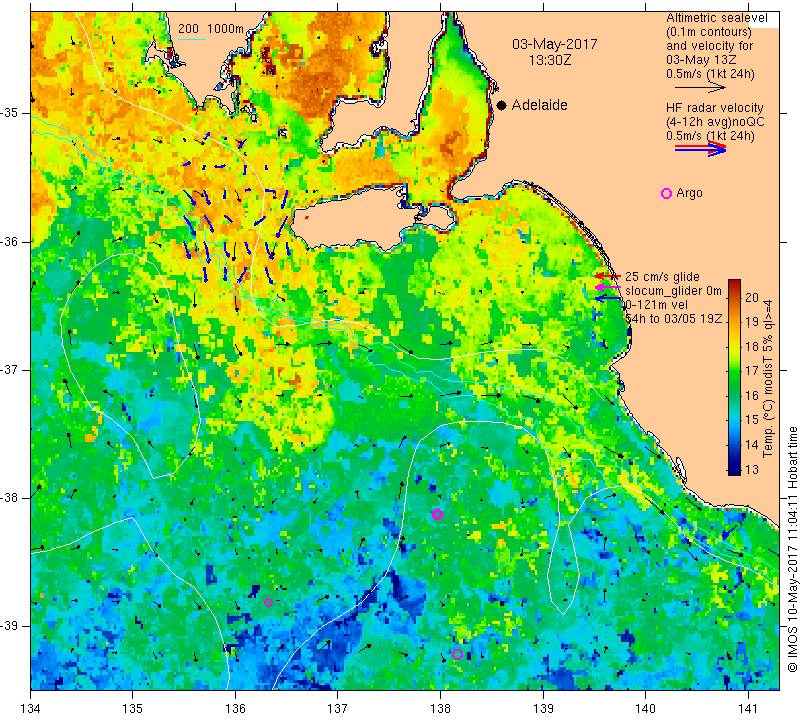This screenshot has width=800, height=720.
Task: Select the '200 1000m' isobath legend text
Action: pyautogui.click(x=211, y=29)
